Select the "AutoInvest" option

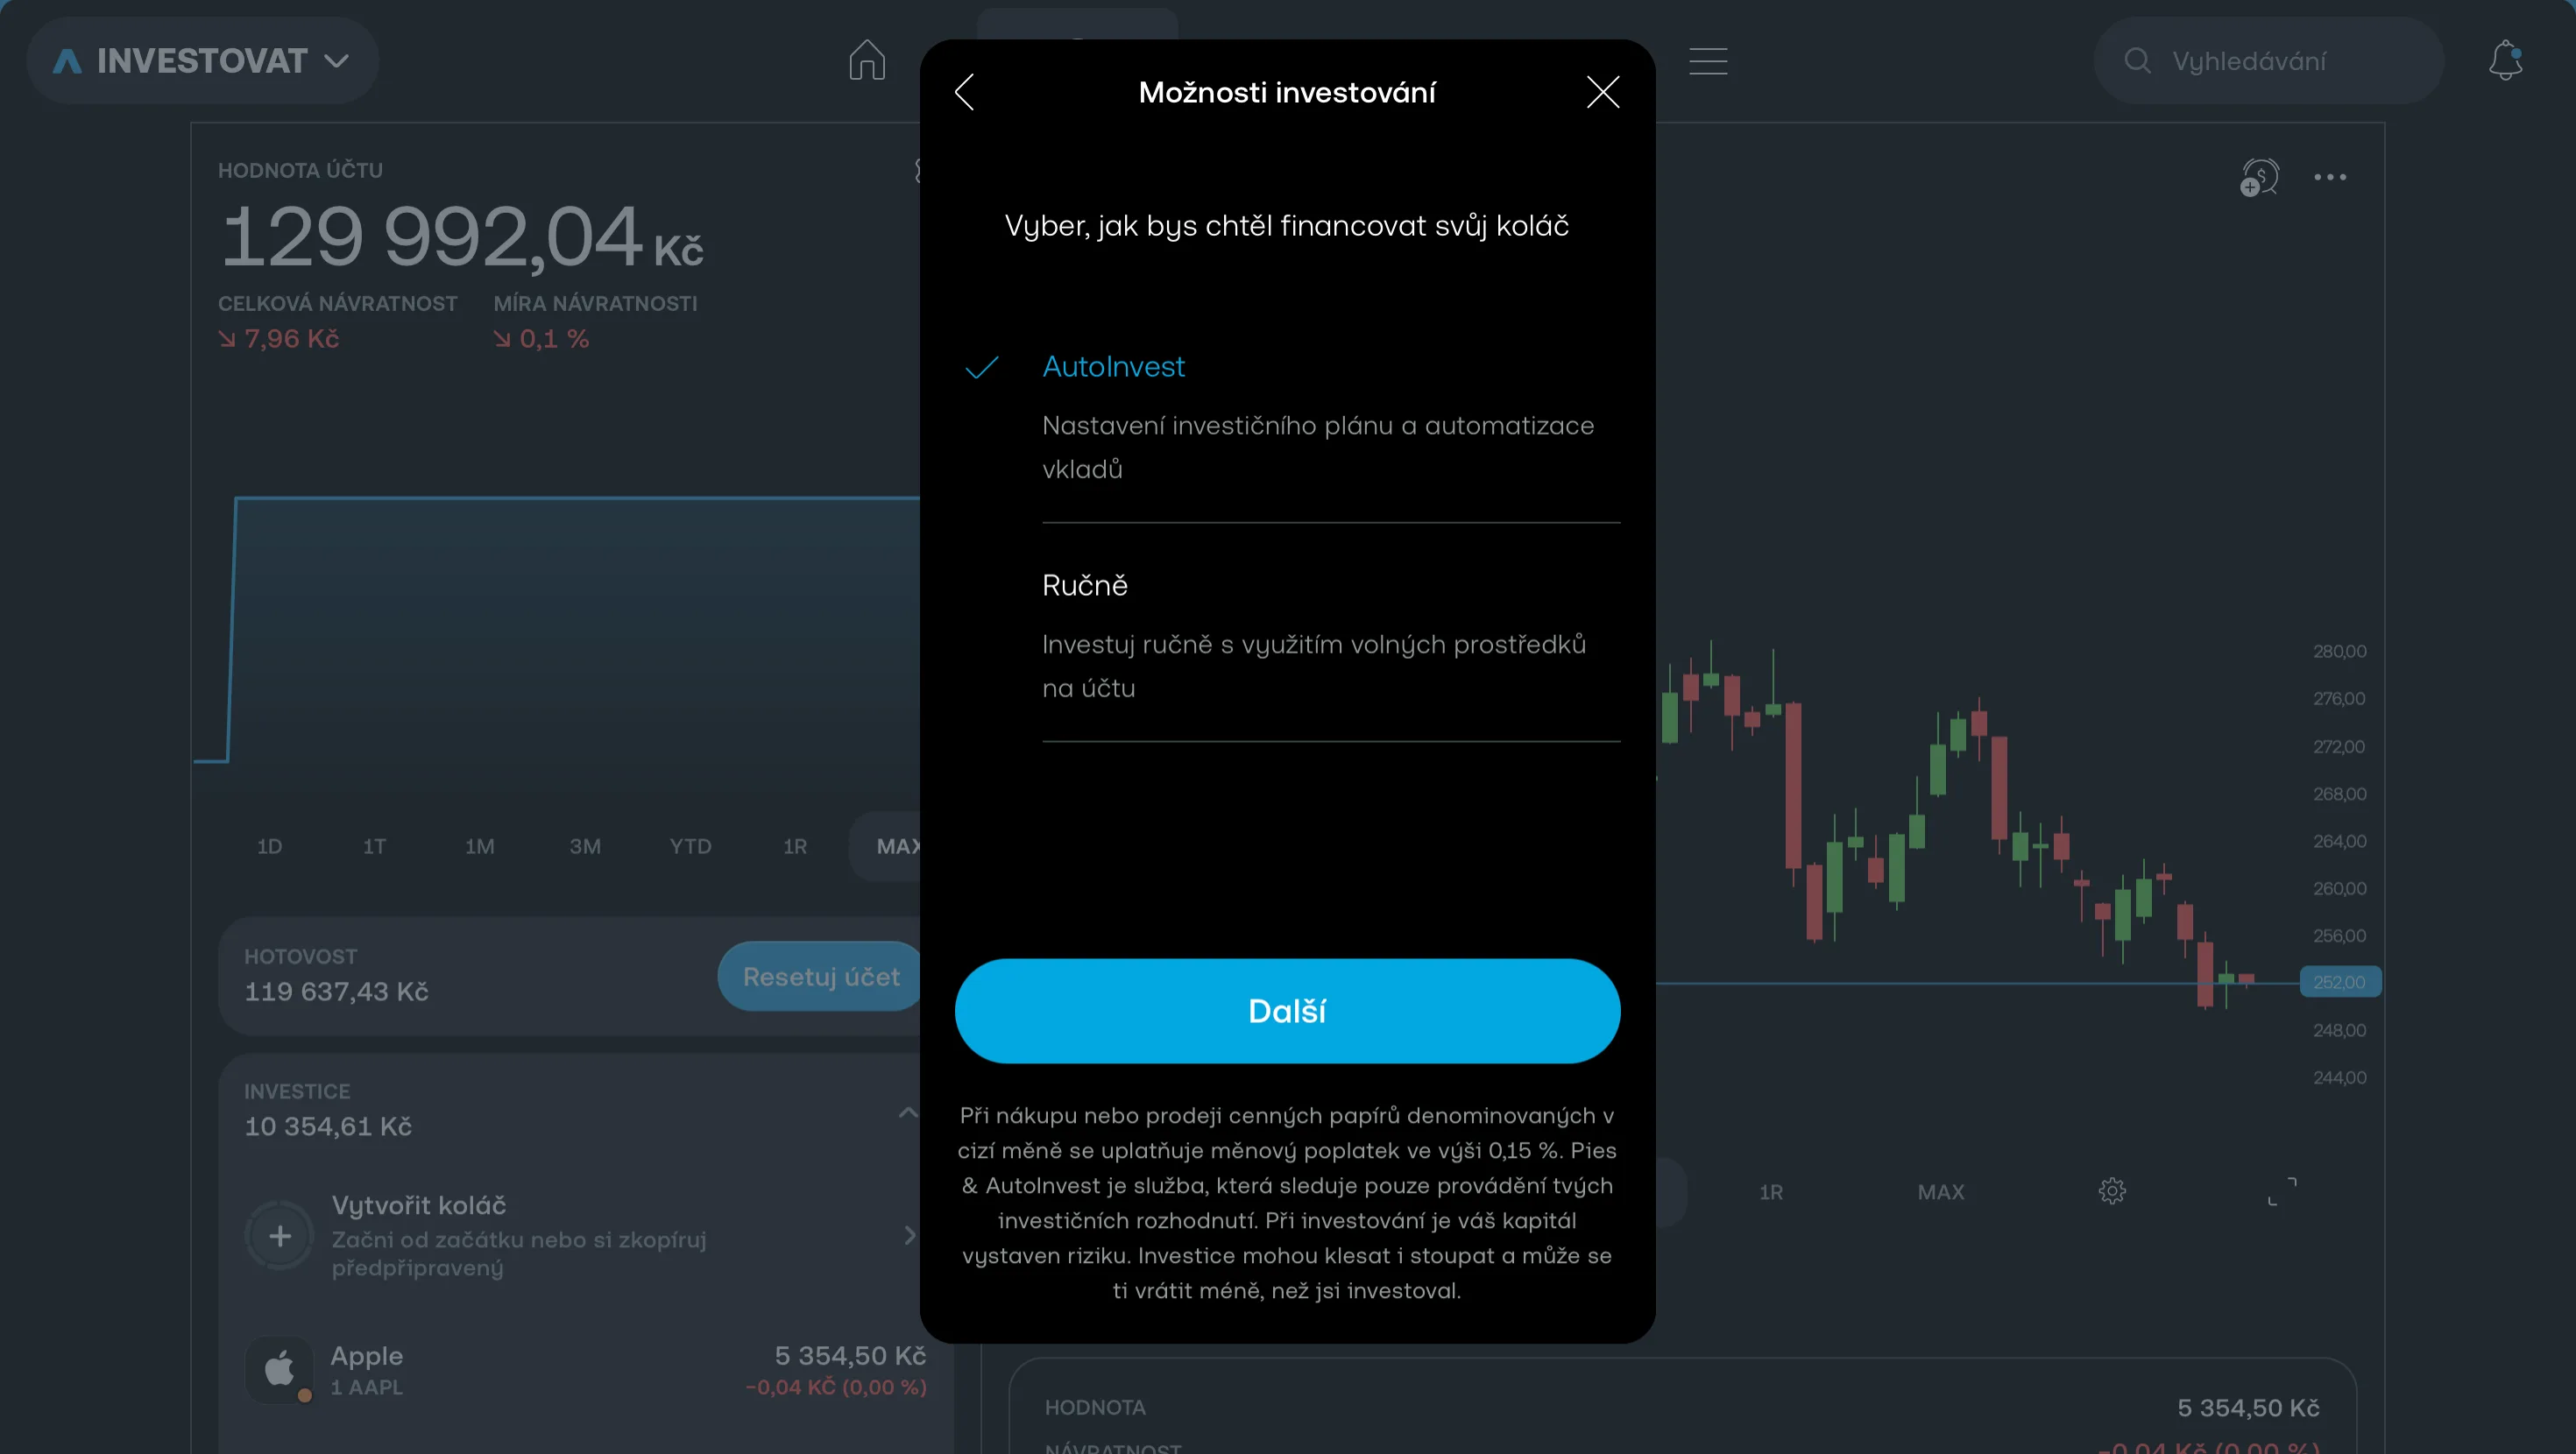pos(1113,366)
